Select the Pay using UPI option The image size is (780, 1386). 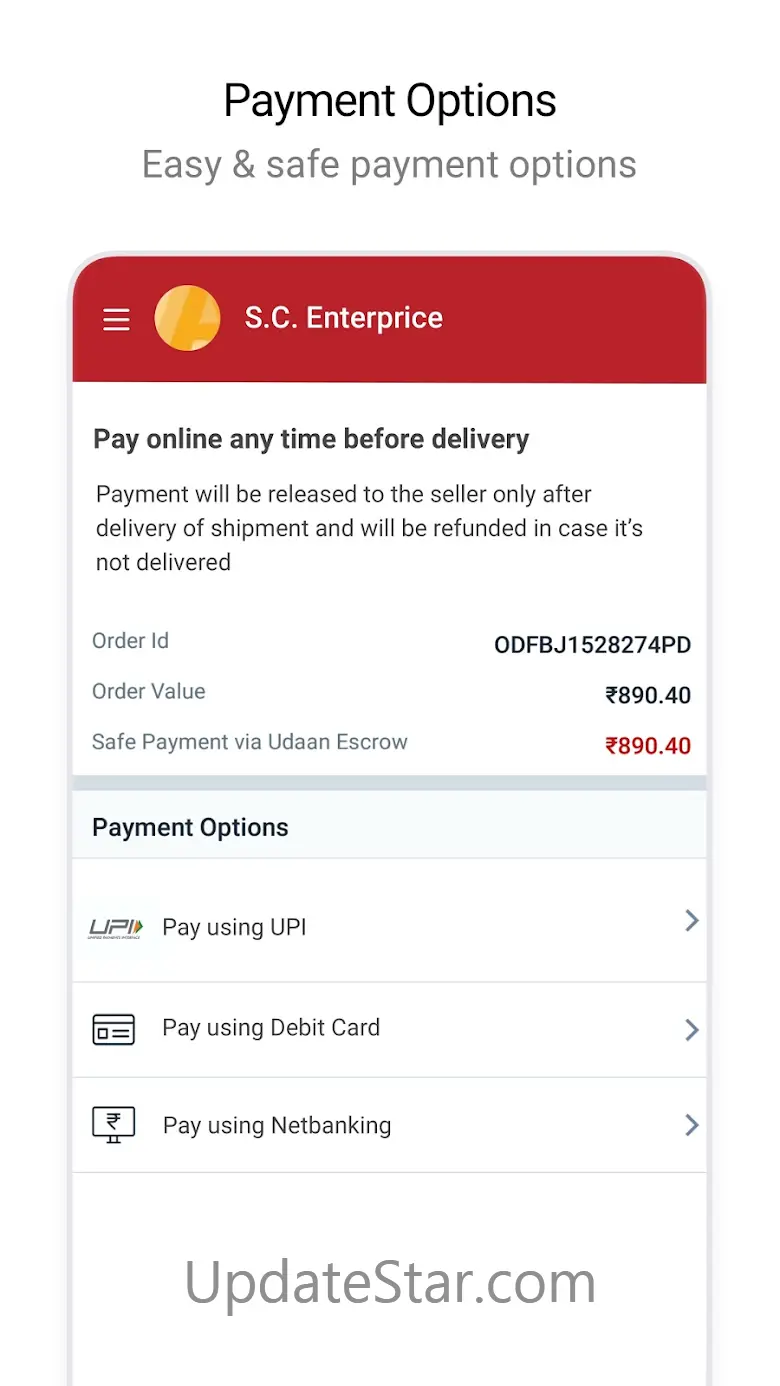(234, 927)
